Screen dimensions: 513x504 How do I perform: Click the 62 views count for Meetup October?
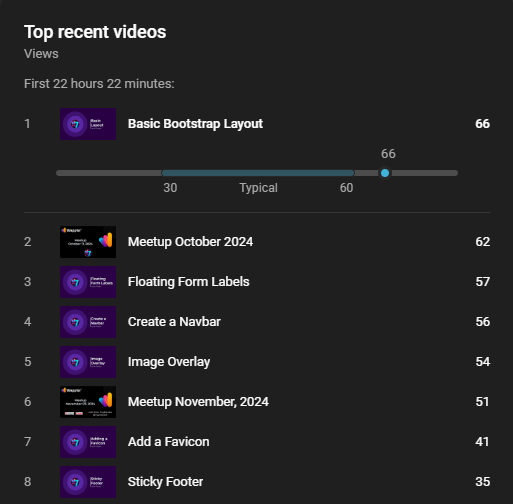coord(483,242)
